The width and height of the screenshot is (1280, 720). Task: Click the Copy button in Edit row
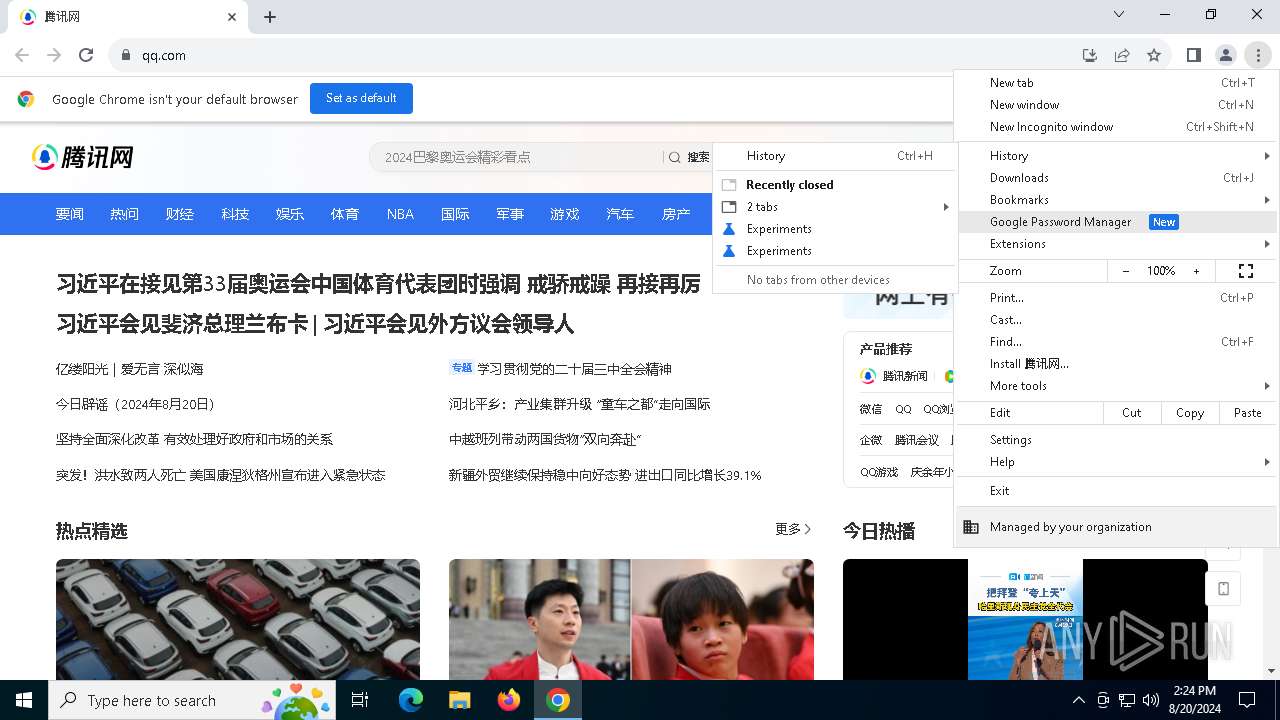pyautogui.click(x=1190, y=413)
